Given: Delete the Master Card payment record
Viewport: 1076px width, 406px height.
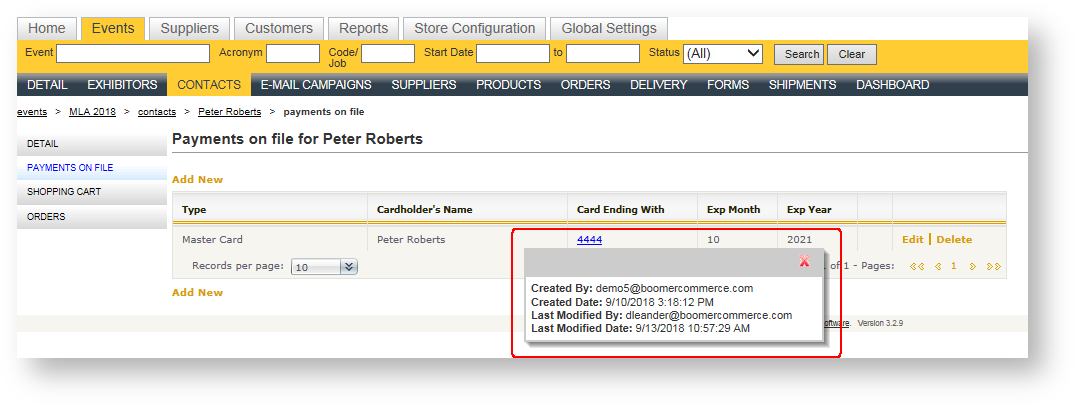Looking at the screenshot, I should tap(954, 240).
